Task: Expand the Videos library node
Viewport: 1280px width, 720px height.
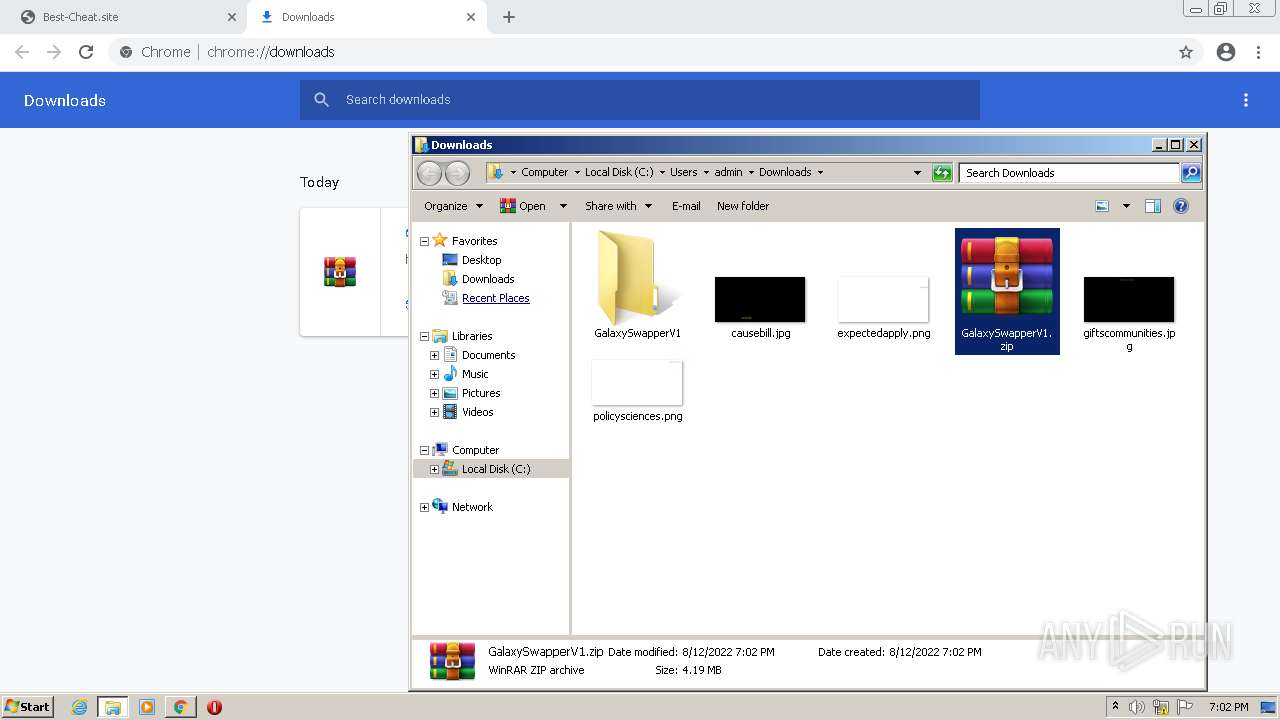Action: pos(434,412)
